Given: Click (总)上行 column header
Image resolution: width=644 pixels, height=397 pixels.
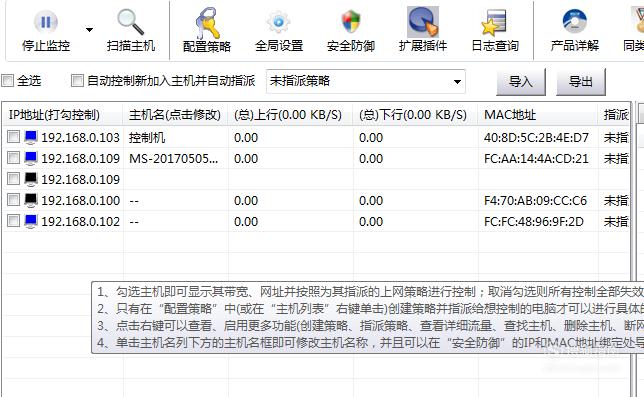Looking at the screenshot, I should (291, 115).
